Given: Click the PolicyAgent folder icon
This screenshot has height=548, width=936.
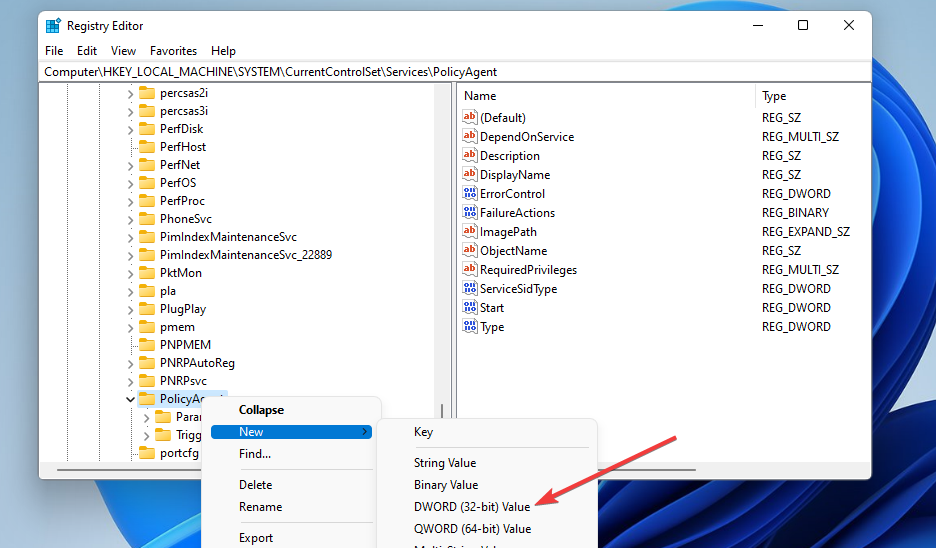Looking at the screenshot, I should click(x=147, y=399).
